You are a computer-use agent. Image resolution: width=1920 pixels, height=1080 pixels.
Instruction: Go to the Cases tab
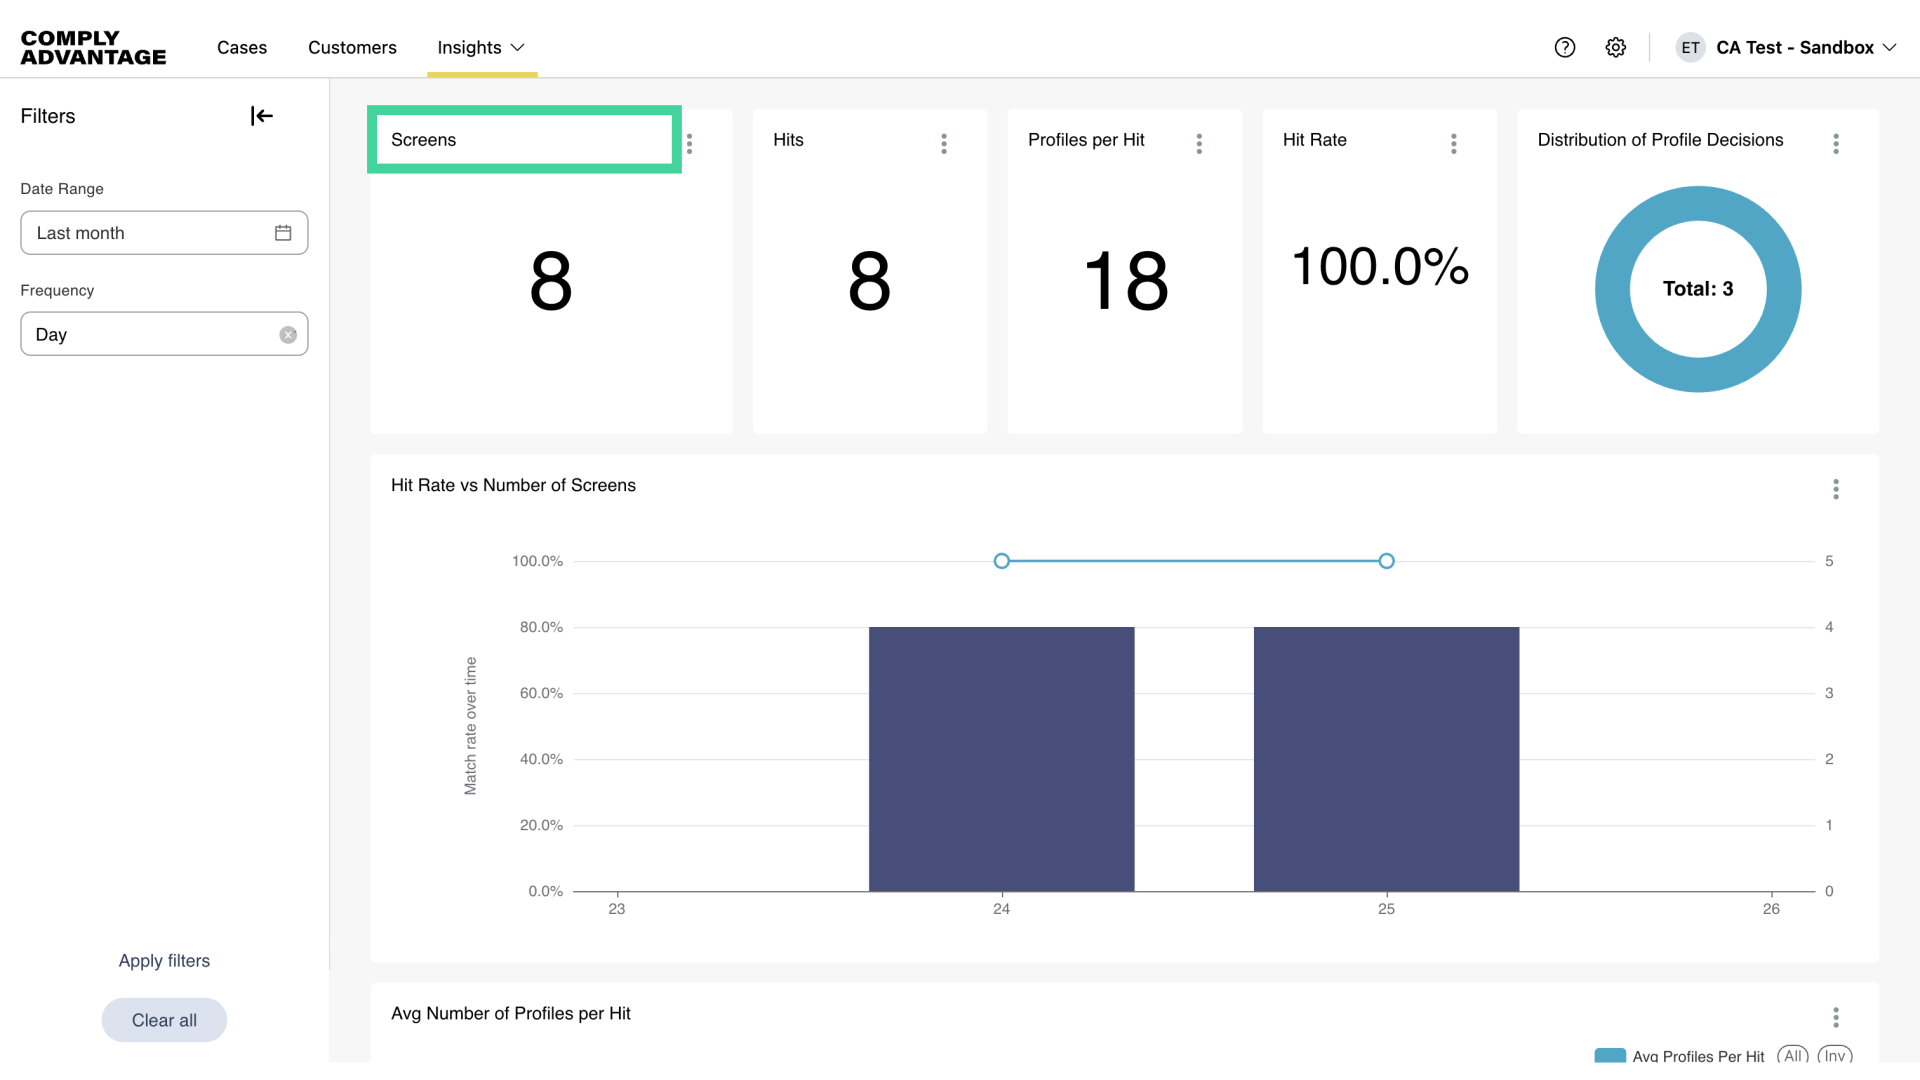(242, 47)
